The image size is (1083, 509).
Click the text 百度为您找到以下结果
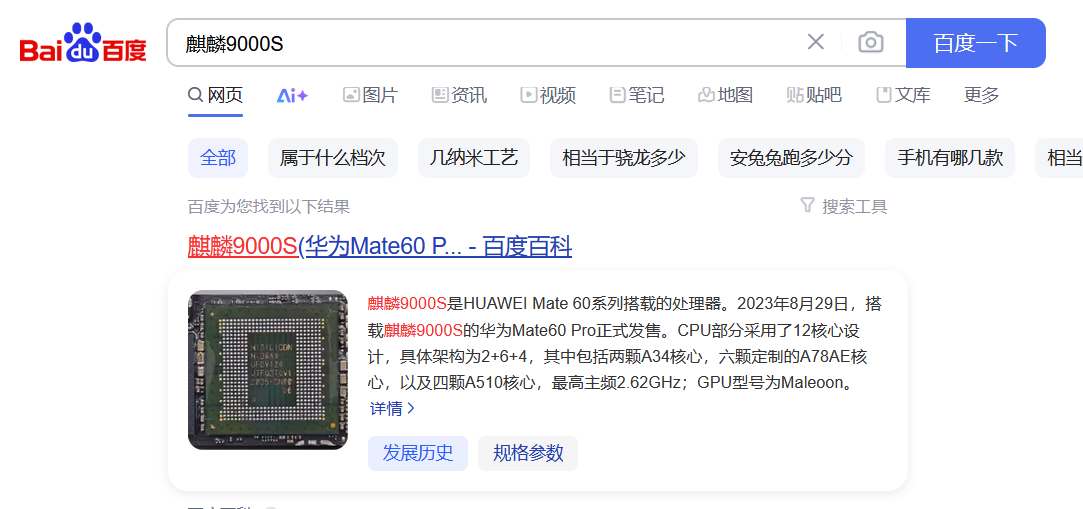click(269, 206)
